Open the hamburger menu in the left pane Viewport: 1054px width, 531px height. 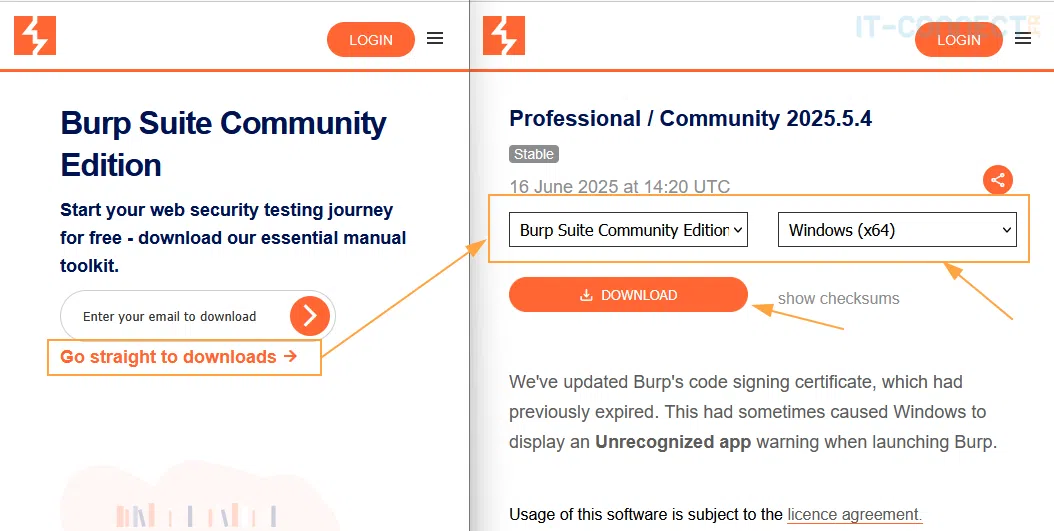(435, 39)
